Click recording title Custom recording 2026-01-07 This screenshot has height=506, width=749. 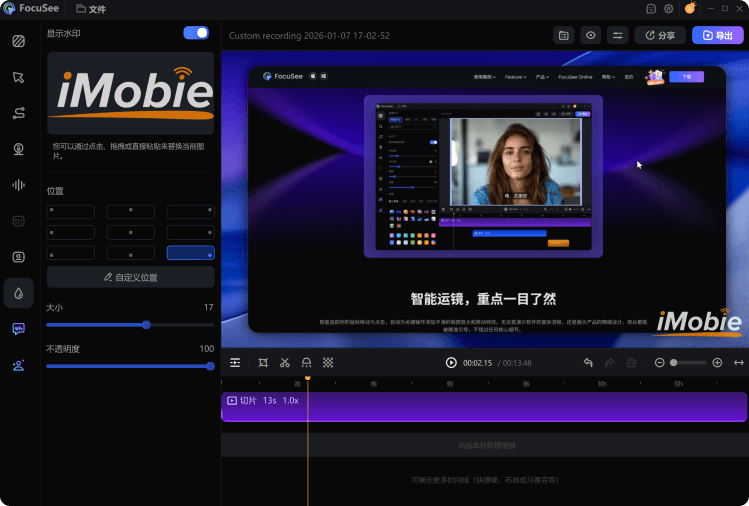click(309, 36)
